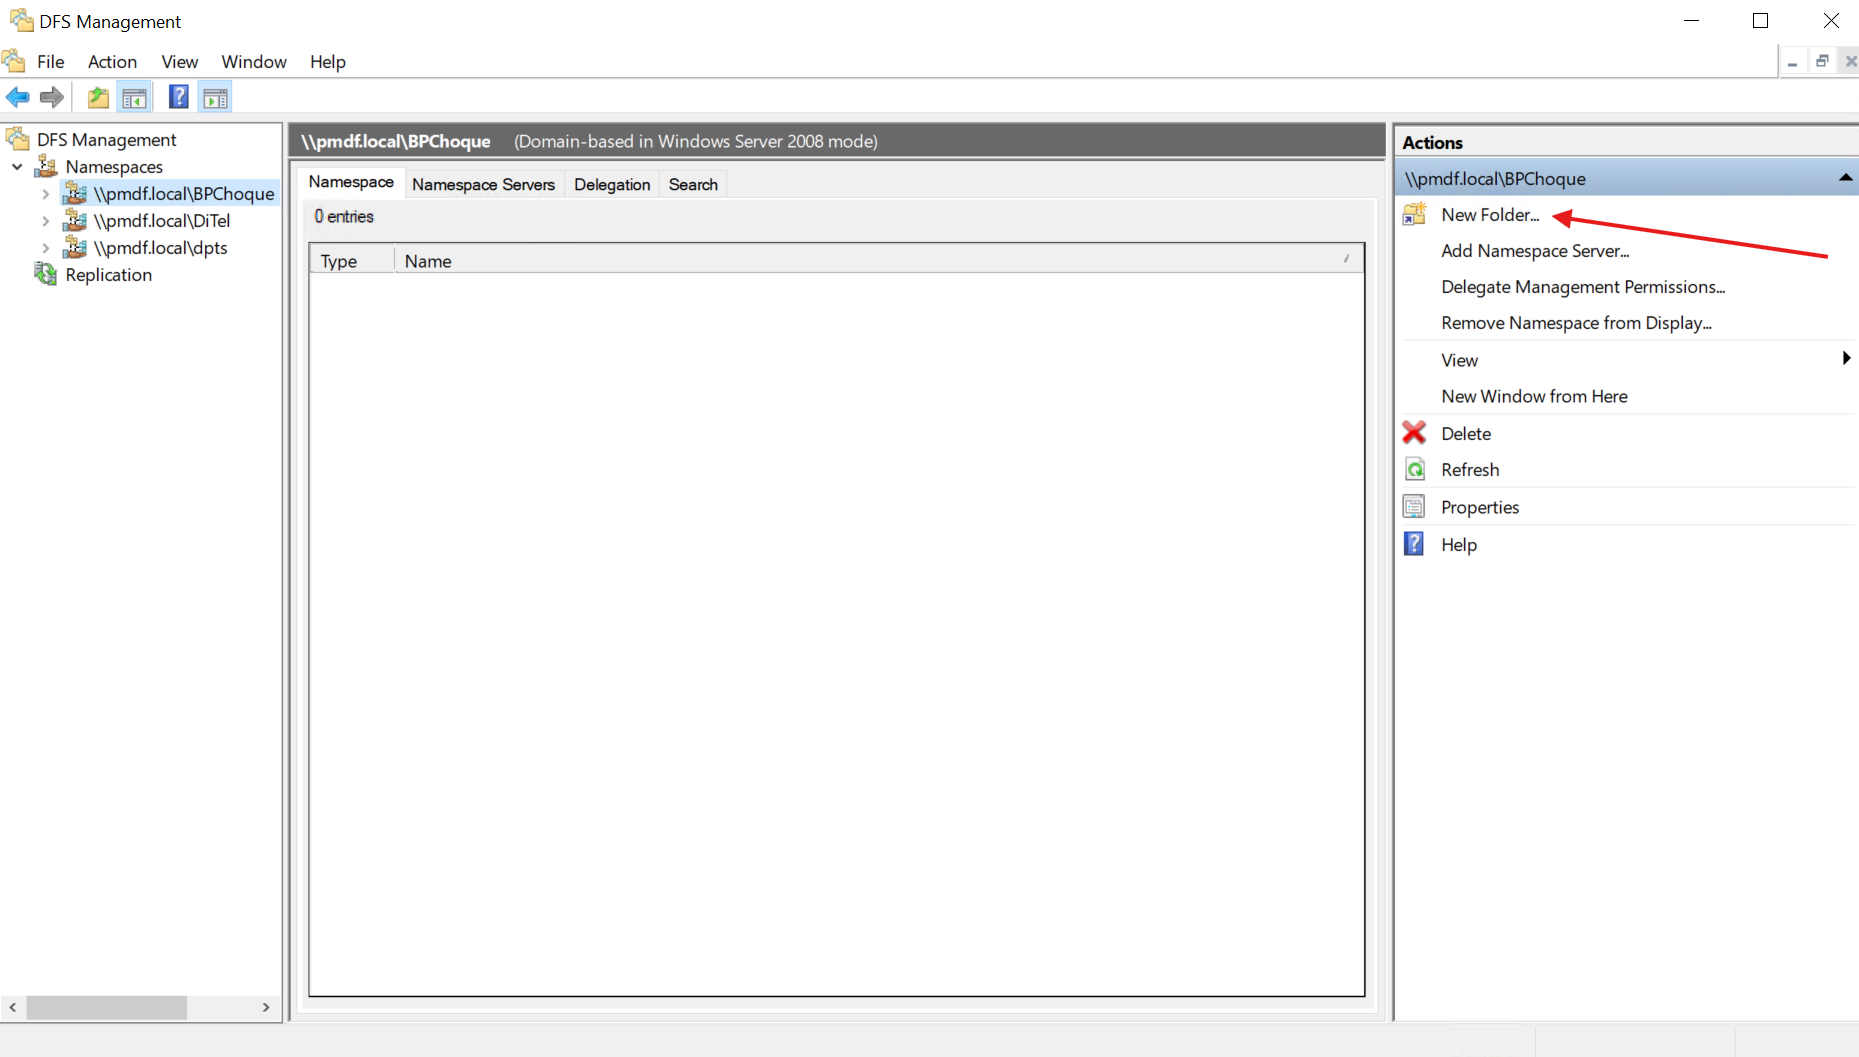1859x1057 pixels.
Task: Click the red Delete X icon
Action: click(x=1414, y=433)
